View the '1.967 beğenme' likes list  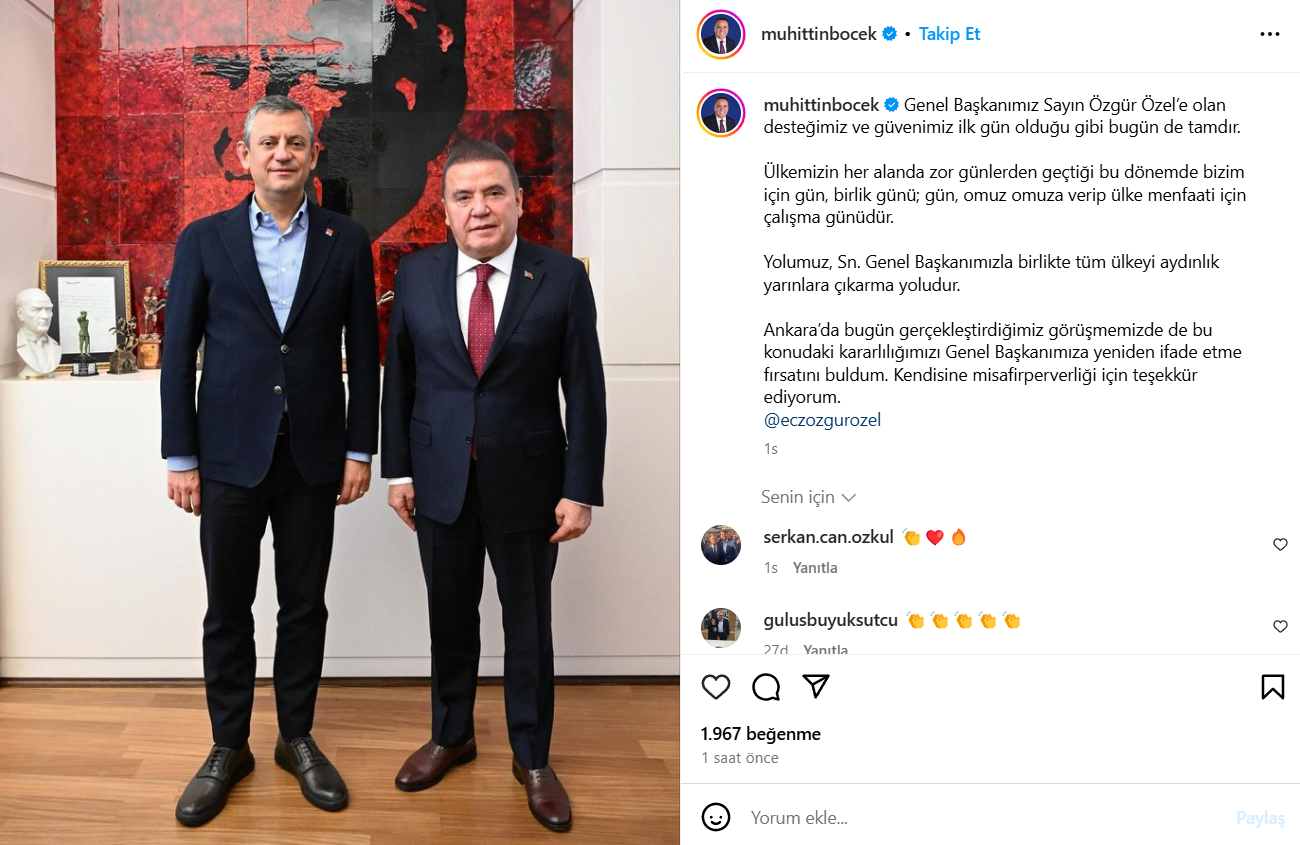tap(761, 734)
